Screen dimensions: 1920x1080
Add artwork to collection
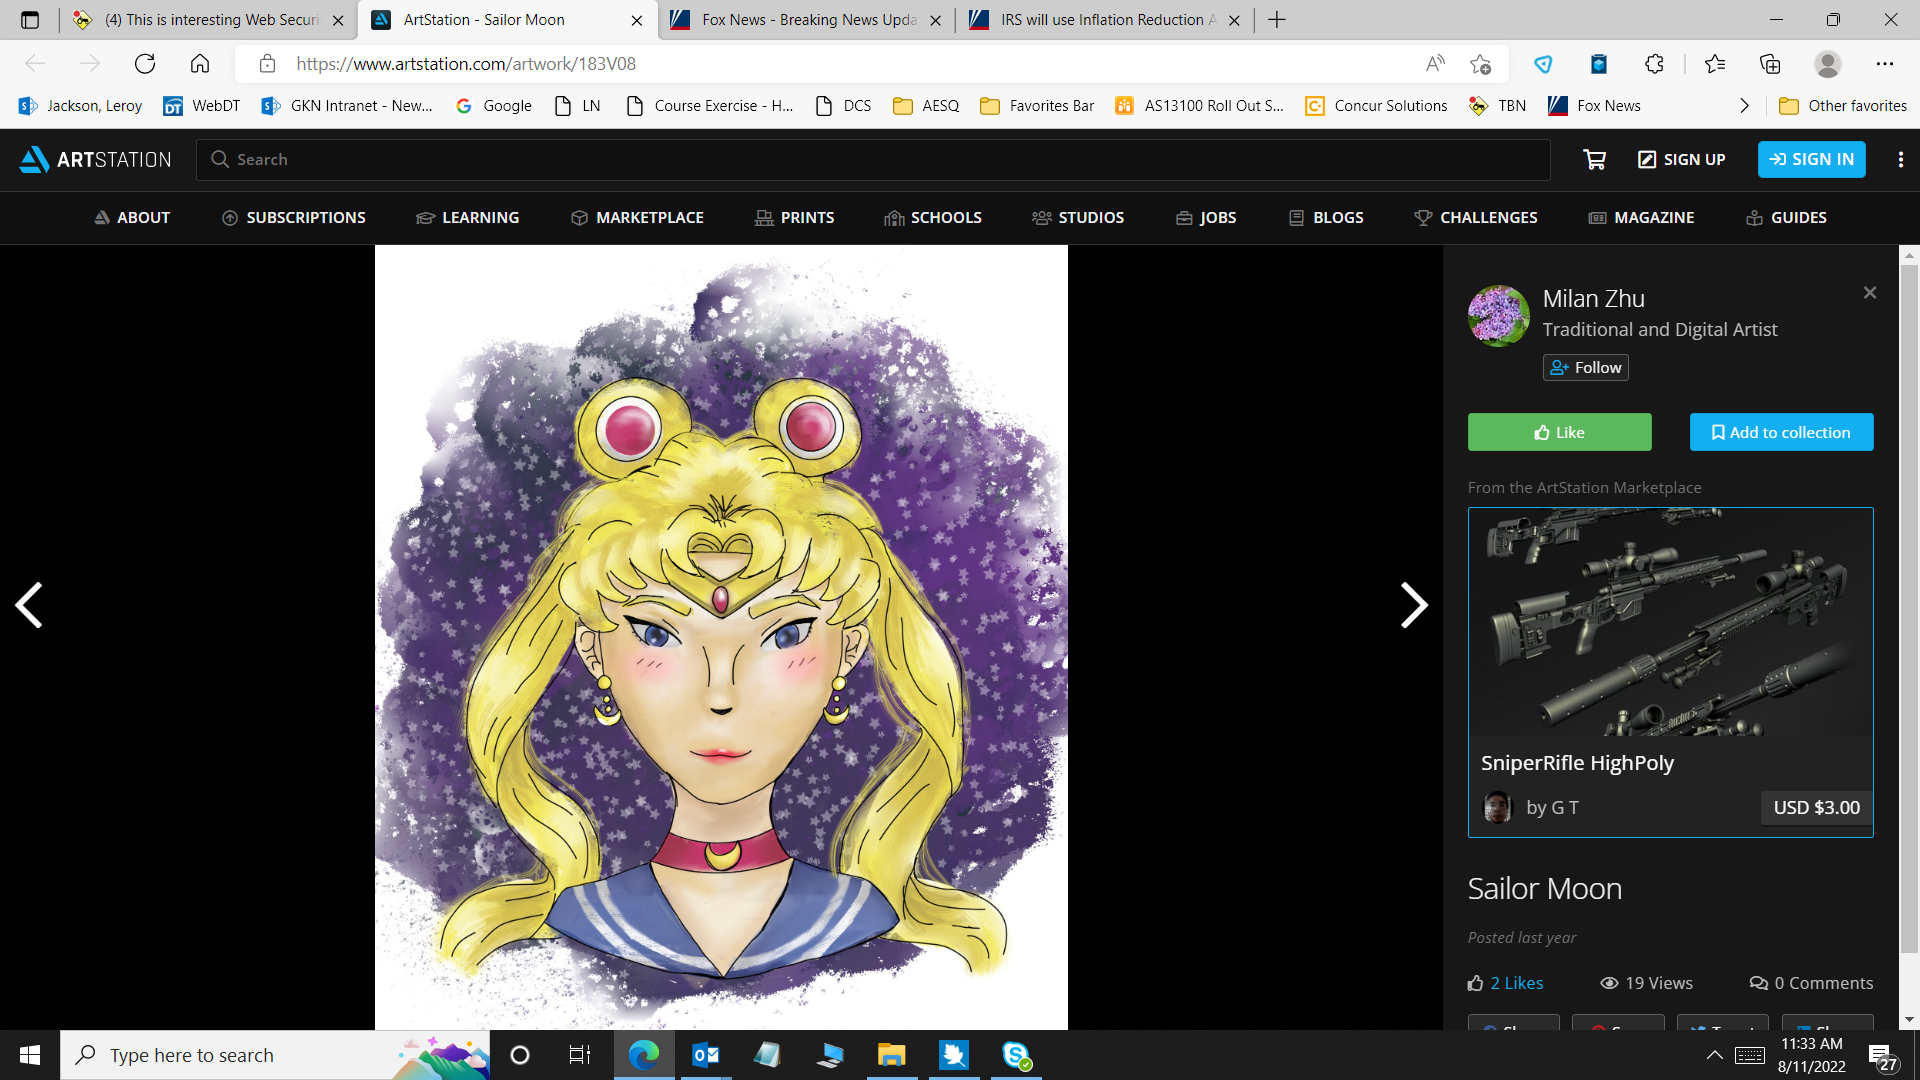(1782, 432)
